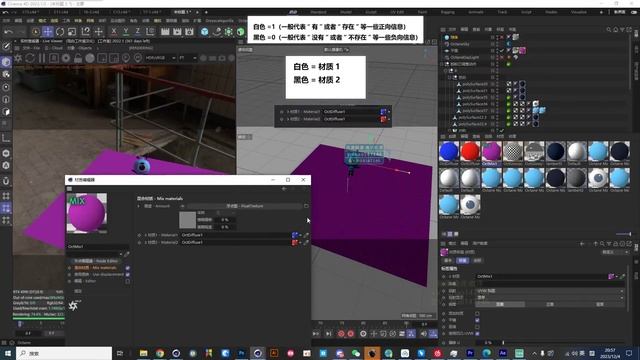Open the File menu in Live Viewer

point(30,48)
